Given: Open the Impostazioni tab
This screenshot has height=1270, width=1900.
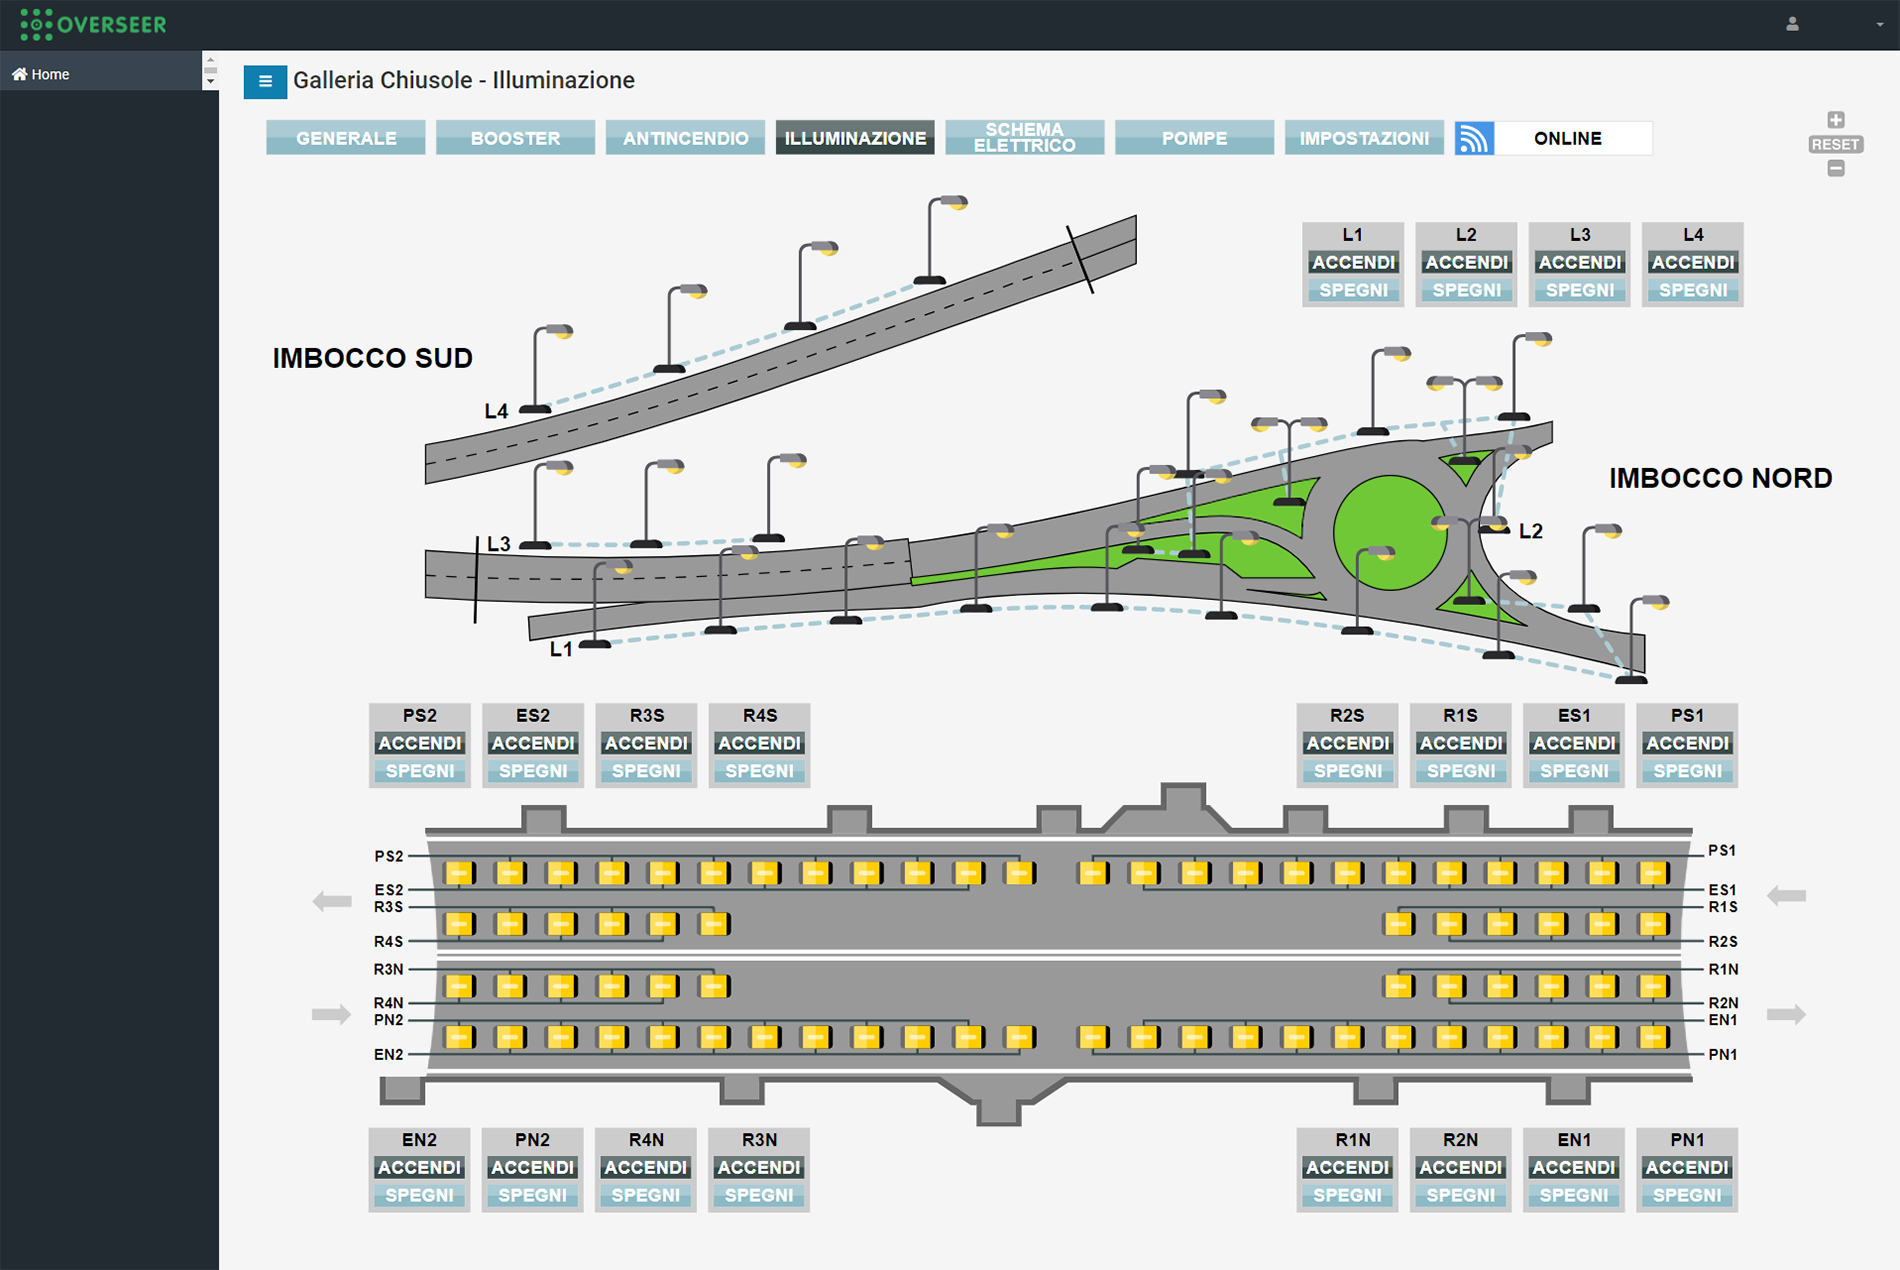Looking at the screenshot, I should pos(1364,138).
